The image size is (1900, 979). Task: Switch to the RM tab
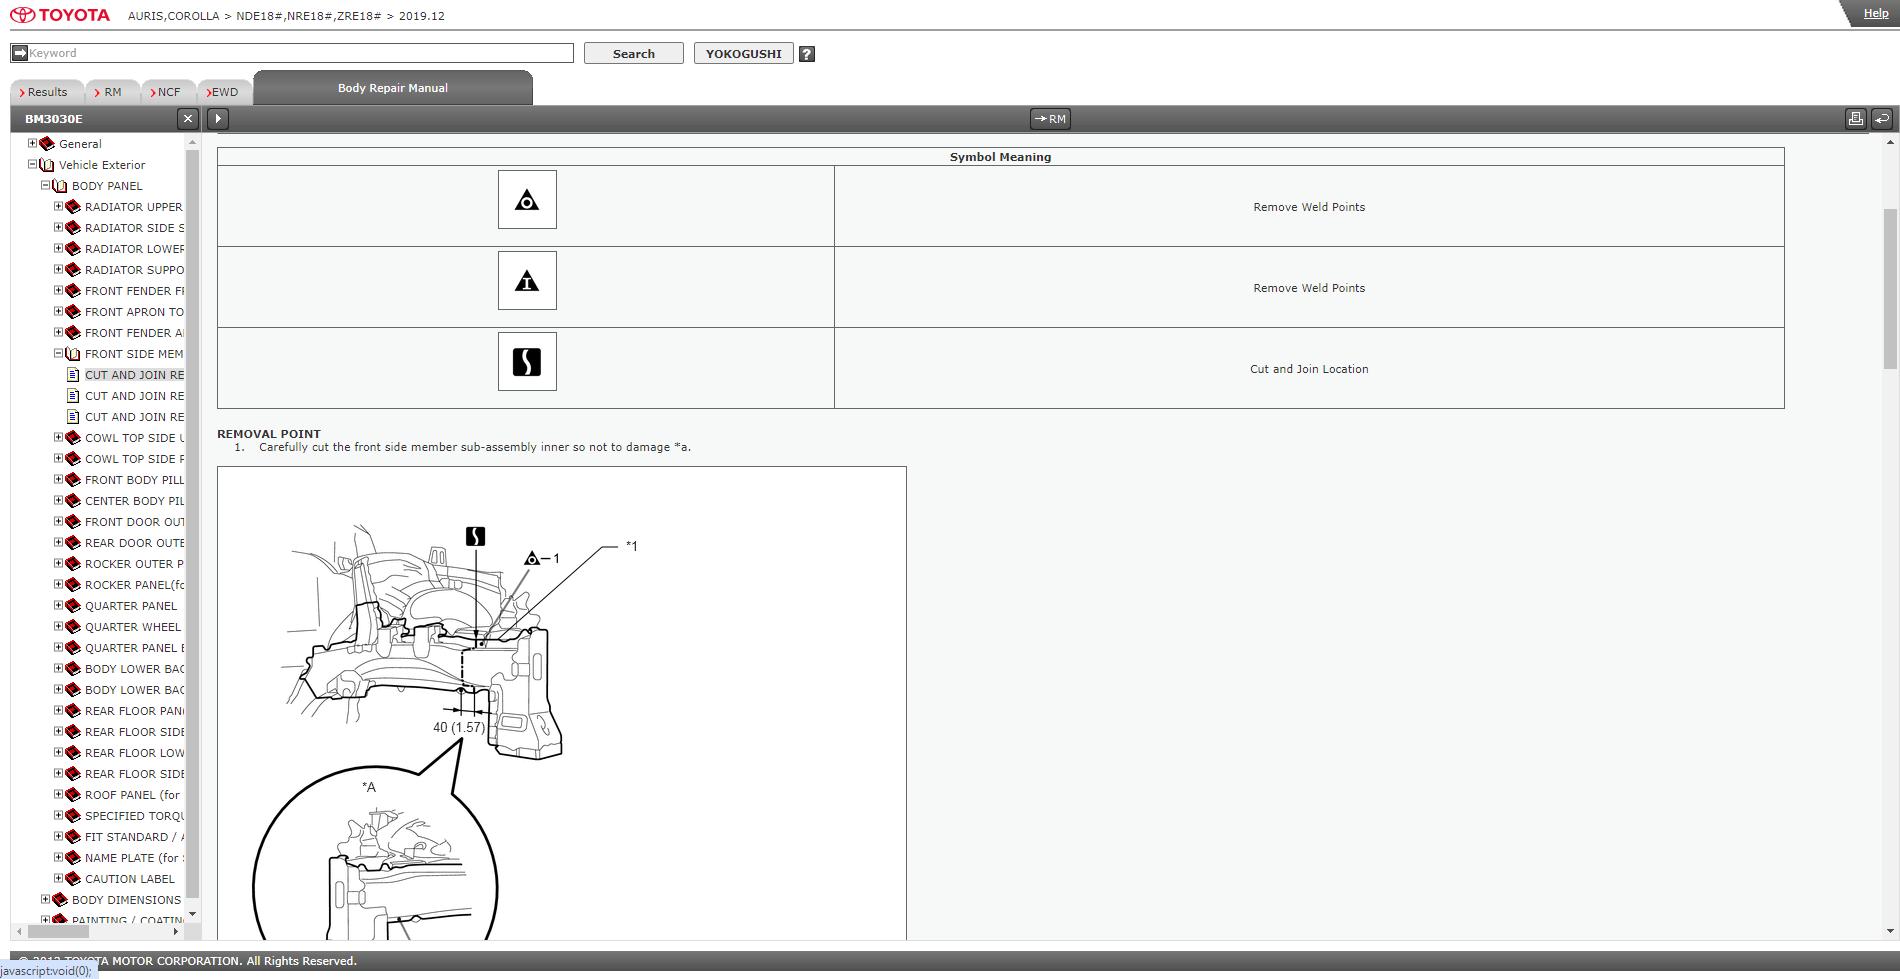[x=112, y=92]
